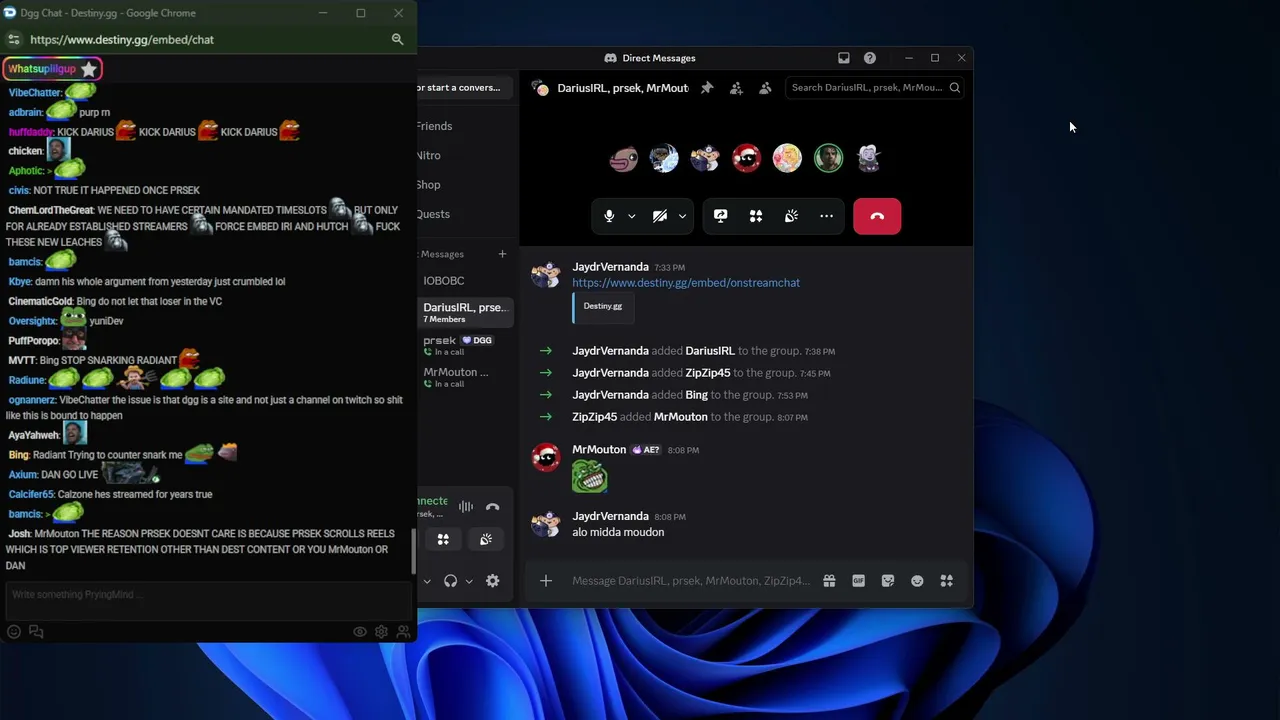This screenshot has height=720, width=1280.
Task: Launch activity from sidebar voice panel
Action: click(x=443, y=540)
